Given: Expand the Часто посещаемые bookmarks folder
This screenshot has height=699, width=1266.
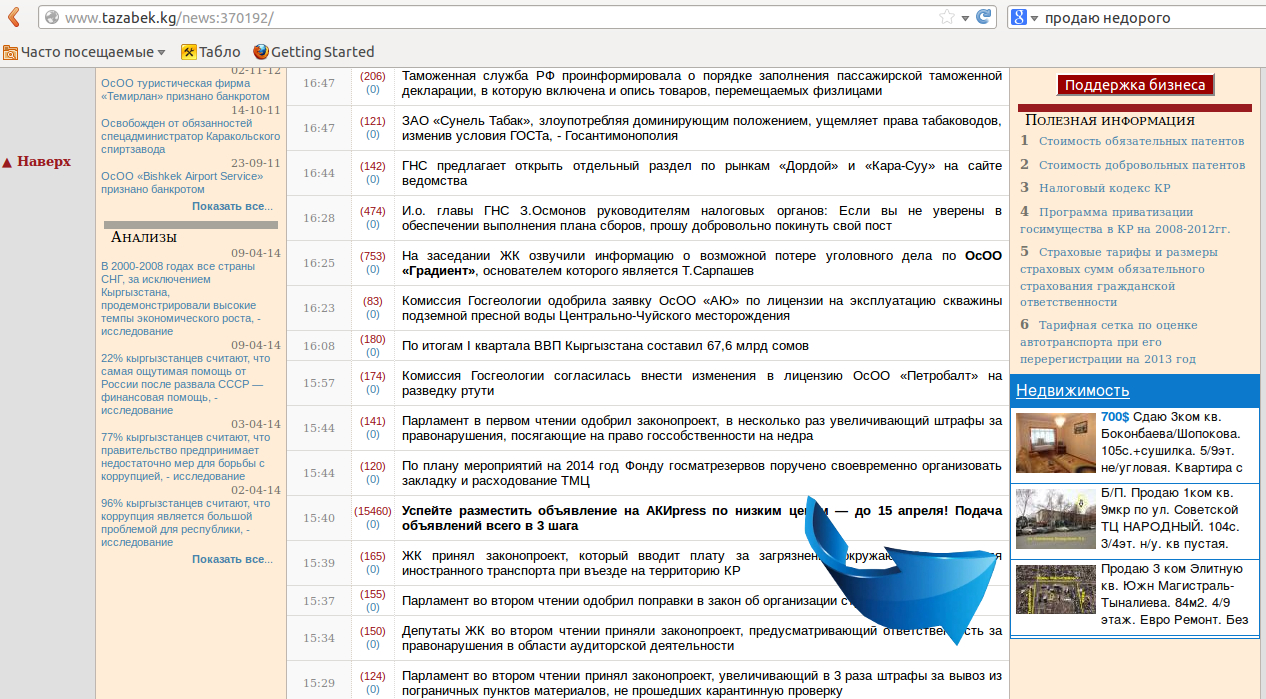Looking at the screenshot, I should [85, 52].
